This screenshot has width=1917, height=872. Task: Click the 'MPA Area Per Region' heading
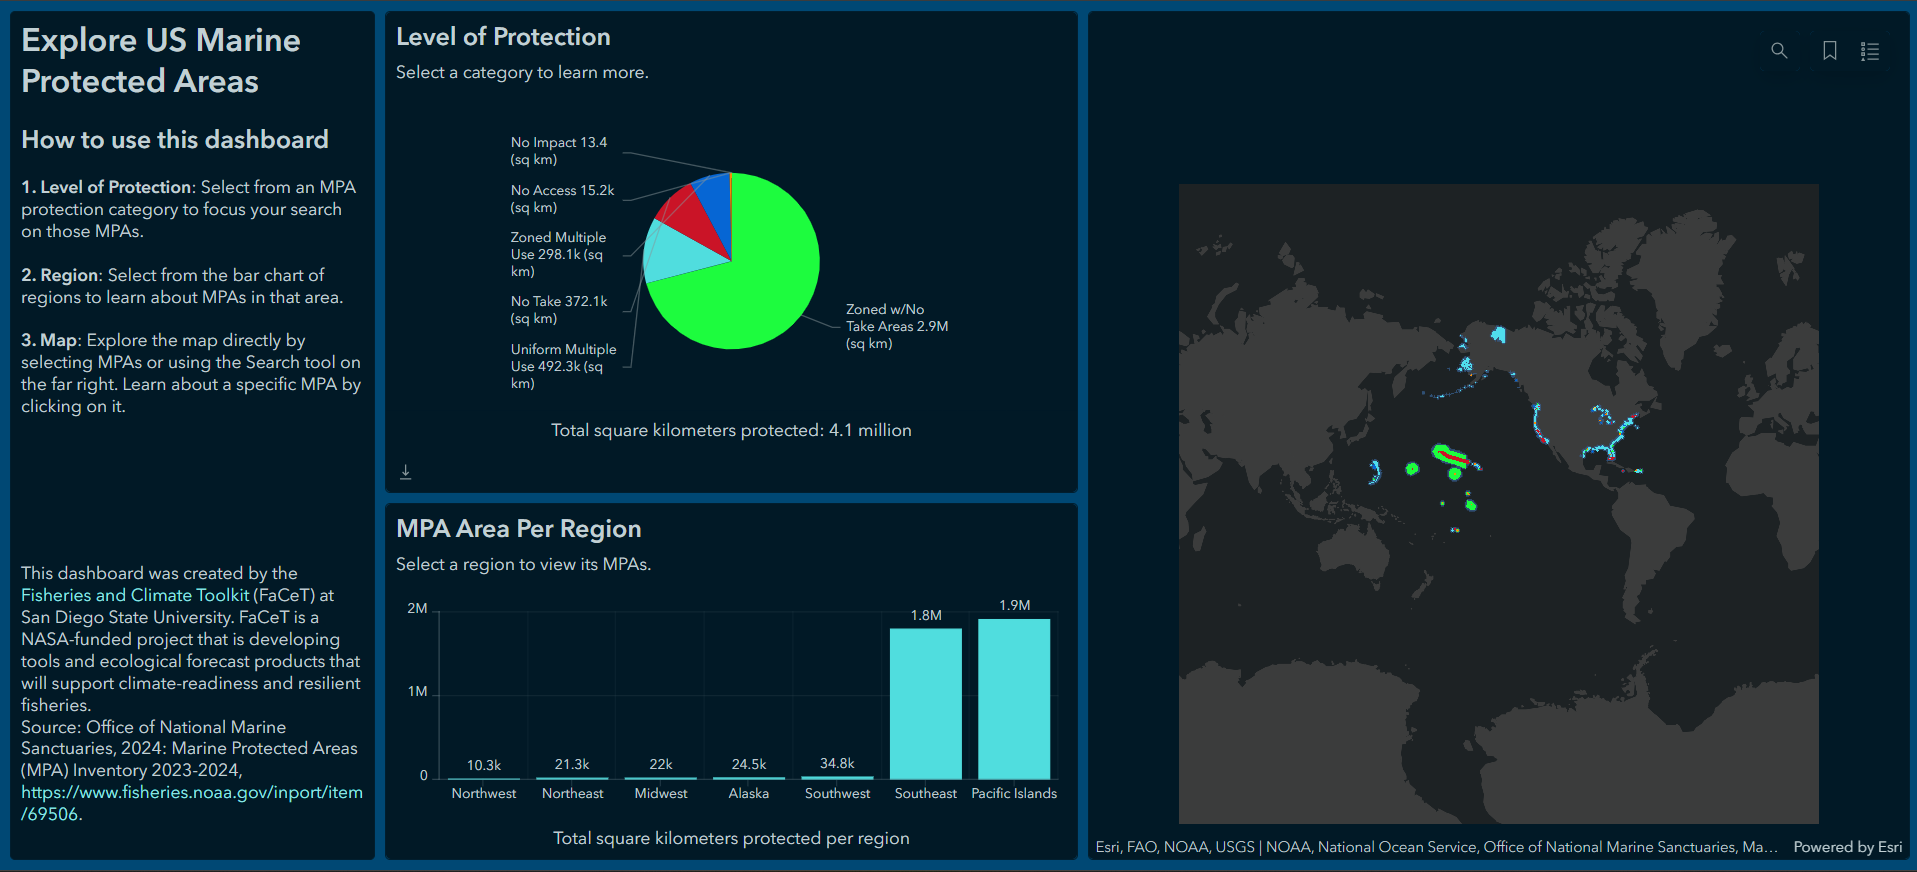click(518, 528)
